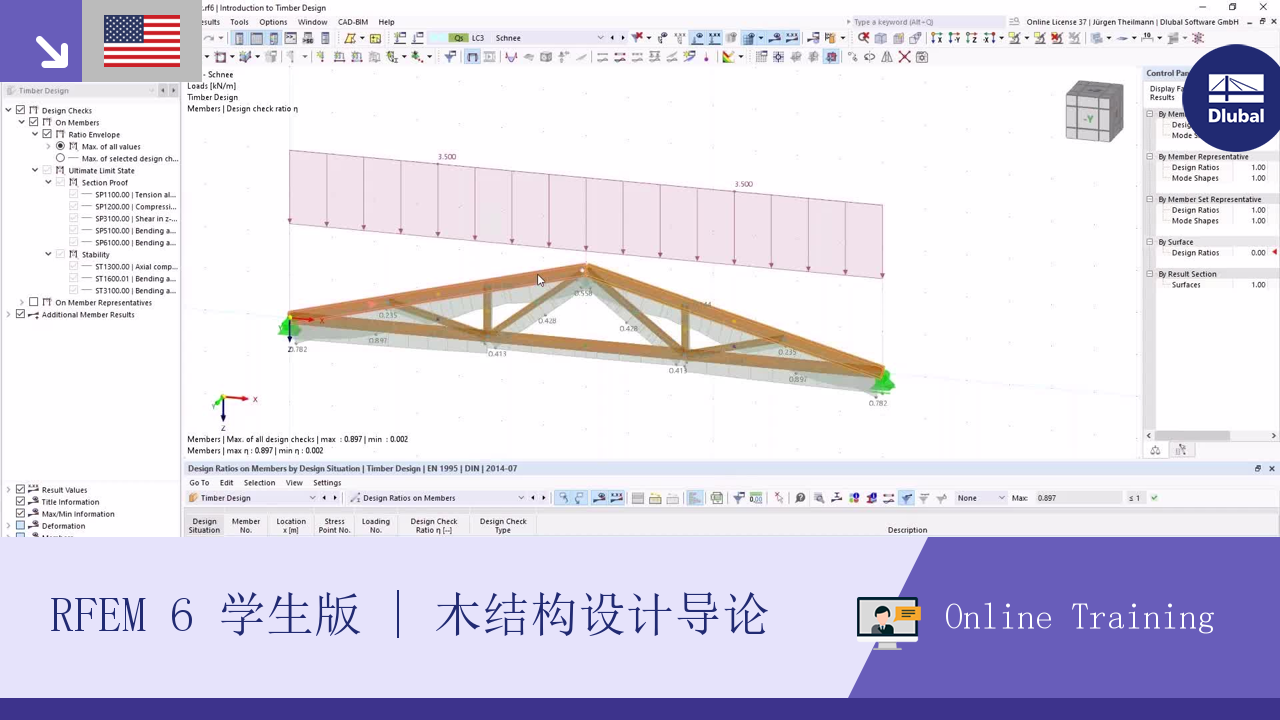
Task: Click the mirror triangle icon in second toolbar
Action: point(886,57)
